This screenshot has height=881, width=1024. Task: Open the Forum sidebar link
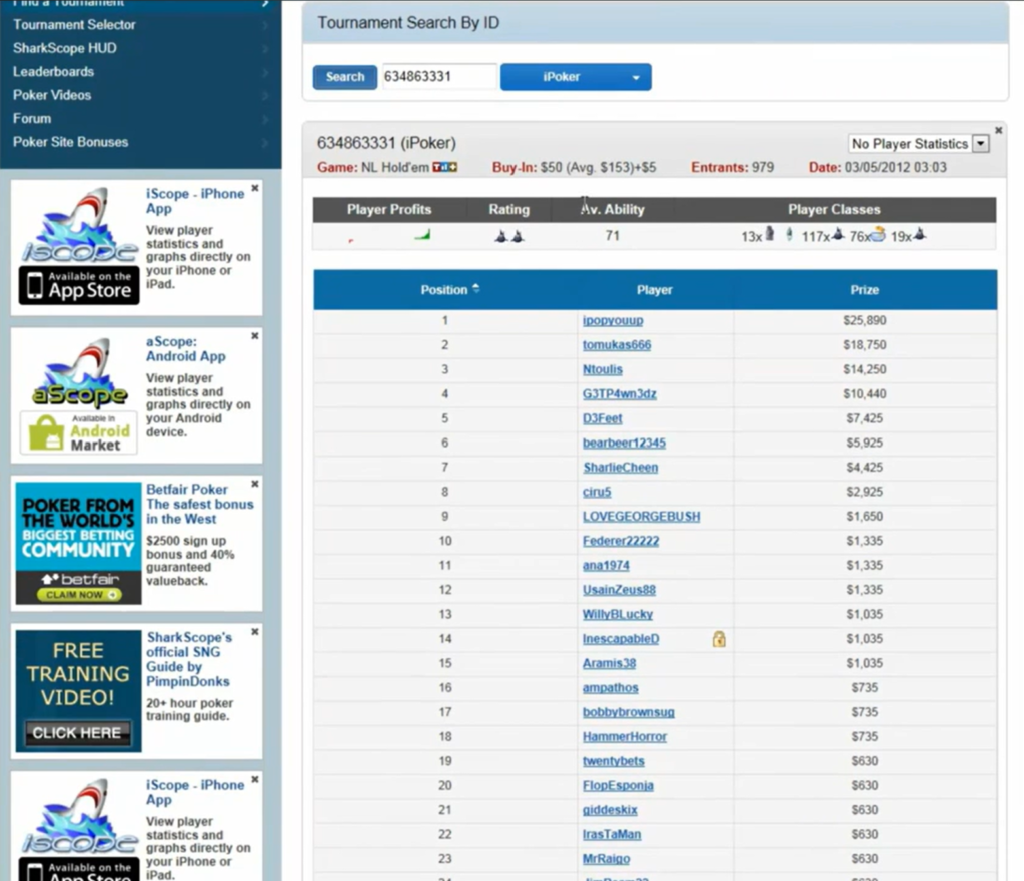point(32,119)
